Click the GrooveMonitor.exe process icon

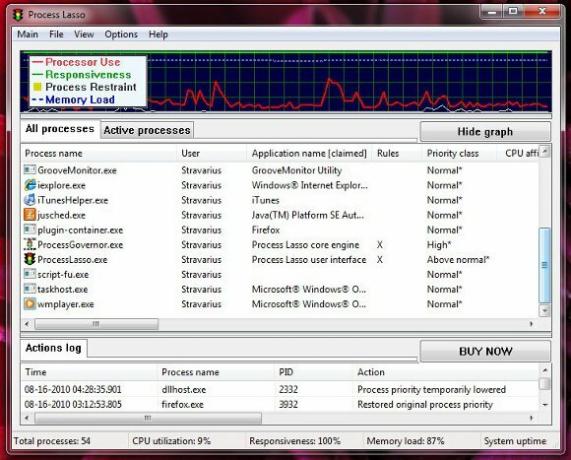[30, 170]
